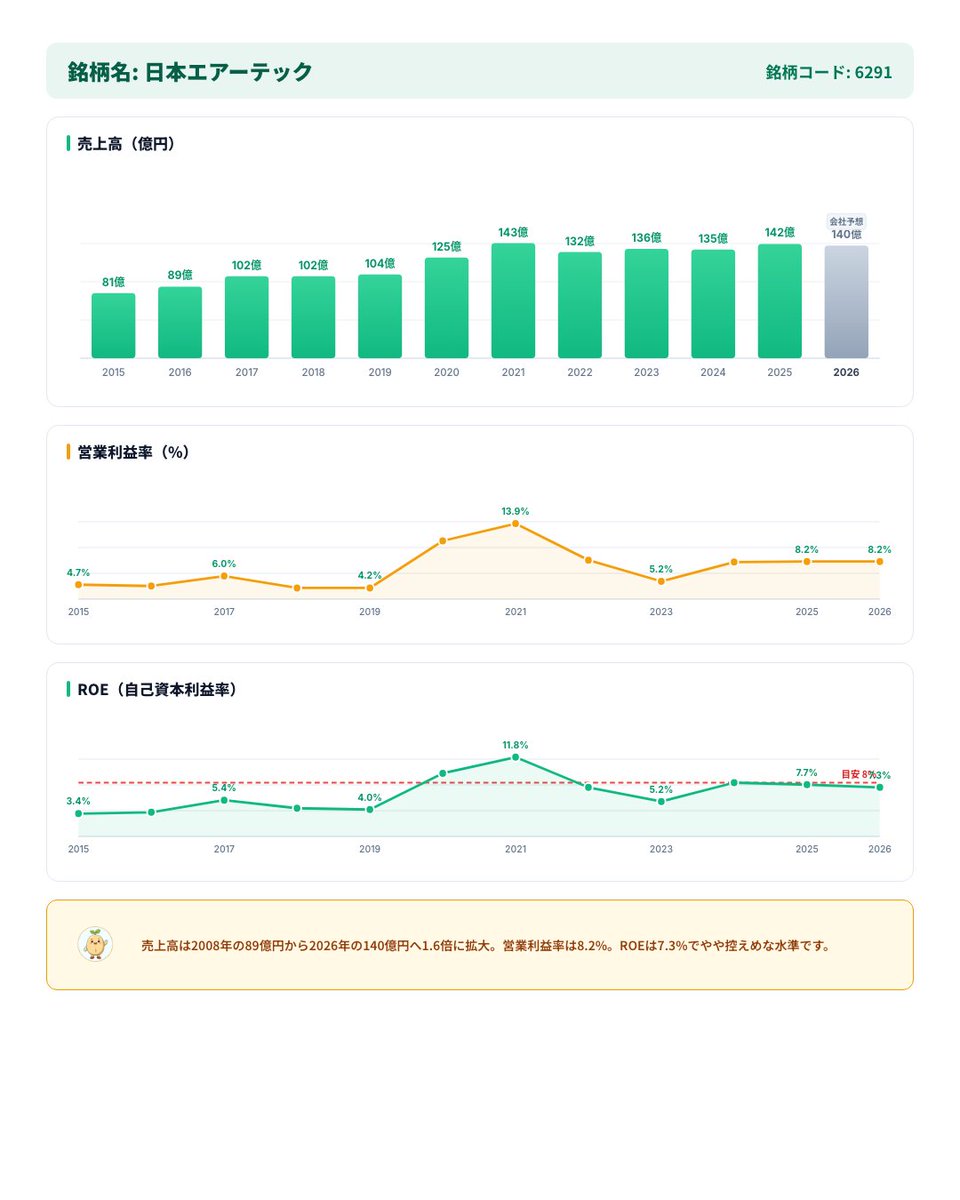Click the 13.9% peak data label

click(515, 511)
